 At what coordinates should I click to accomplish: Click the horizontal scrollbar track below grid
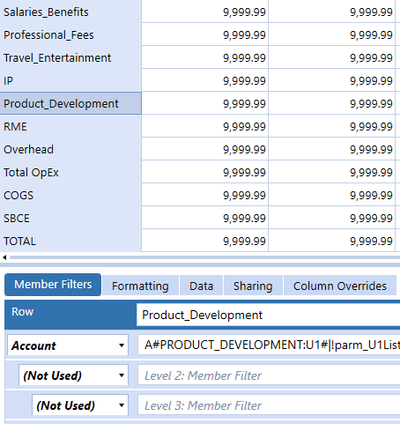[x=205, y=257]
